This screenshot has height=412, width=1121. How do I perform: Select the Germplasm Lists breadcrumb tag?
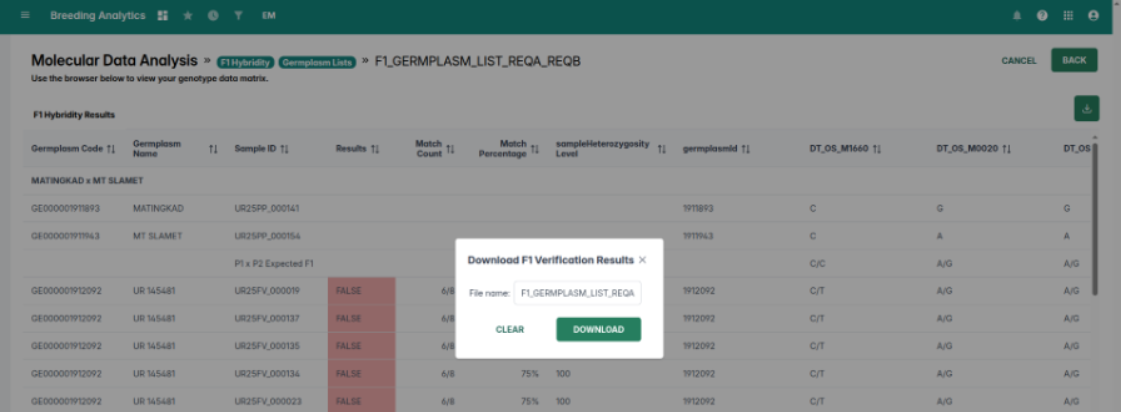tap(317, 62)
